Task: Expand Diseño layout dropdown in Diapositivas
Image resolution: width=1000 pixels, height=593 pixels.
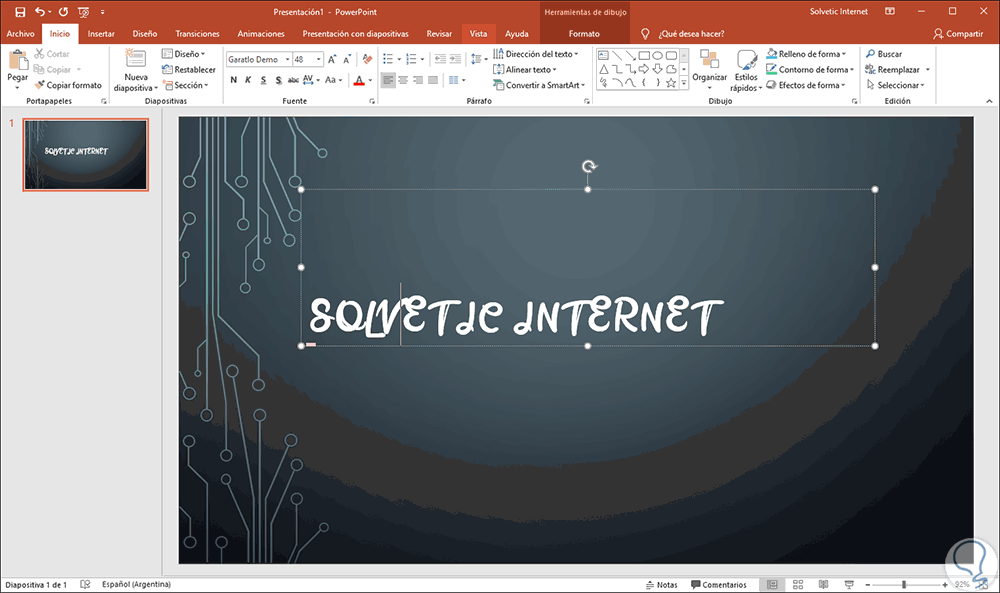Action: click(x=184, y=54)
